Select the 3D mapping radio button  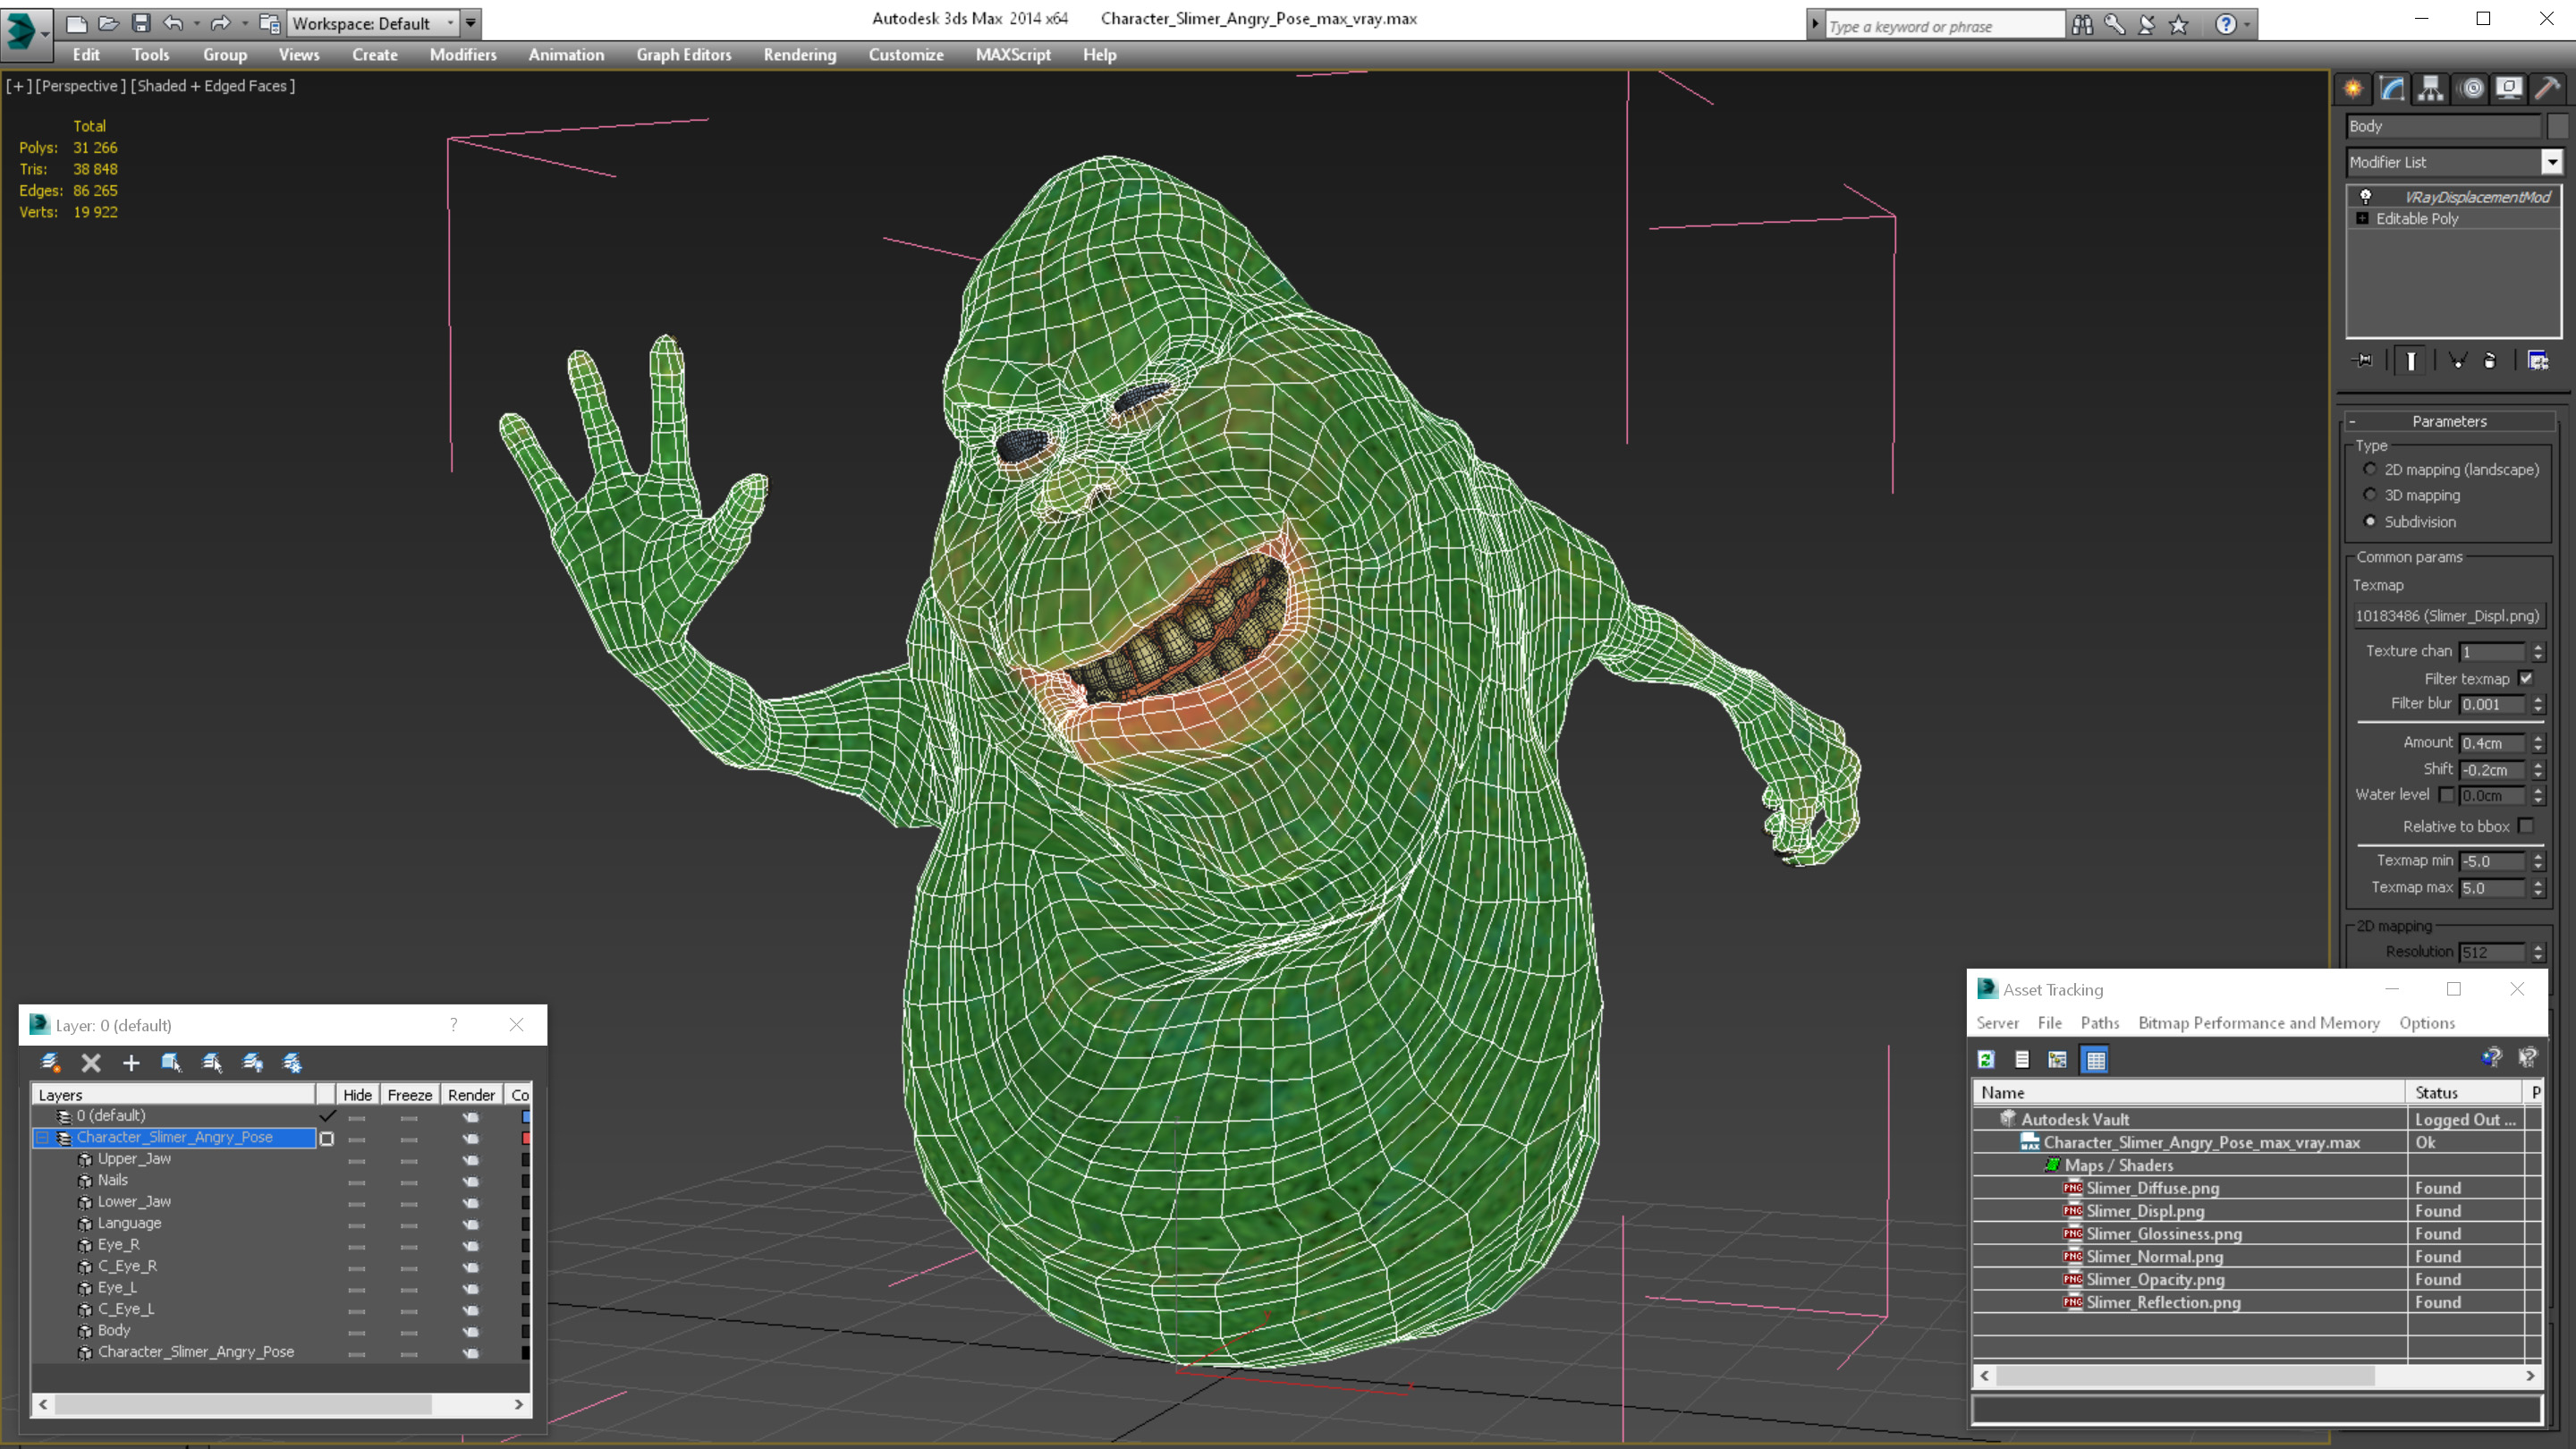pyautogui.click(x=2370, y=495)
